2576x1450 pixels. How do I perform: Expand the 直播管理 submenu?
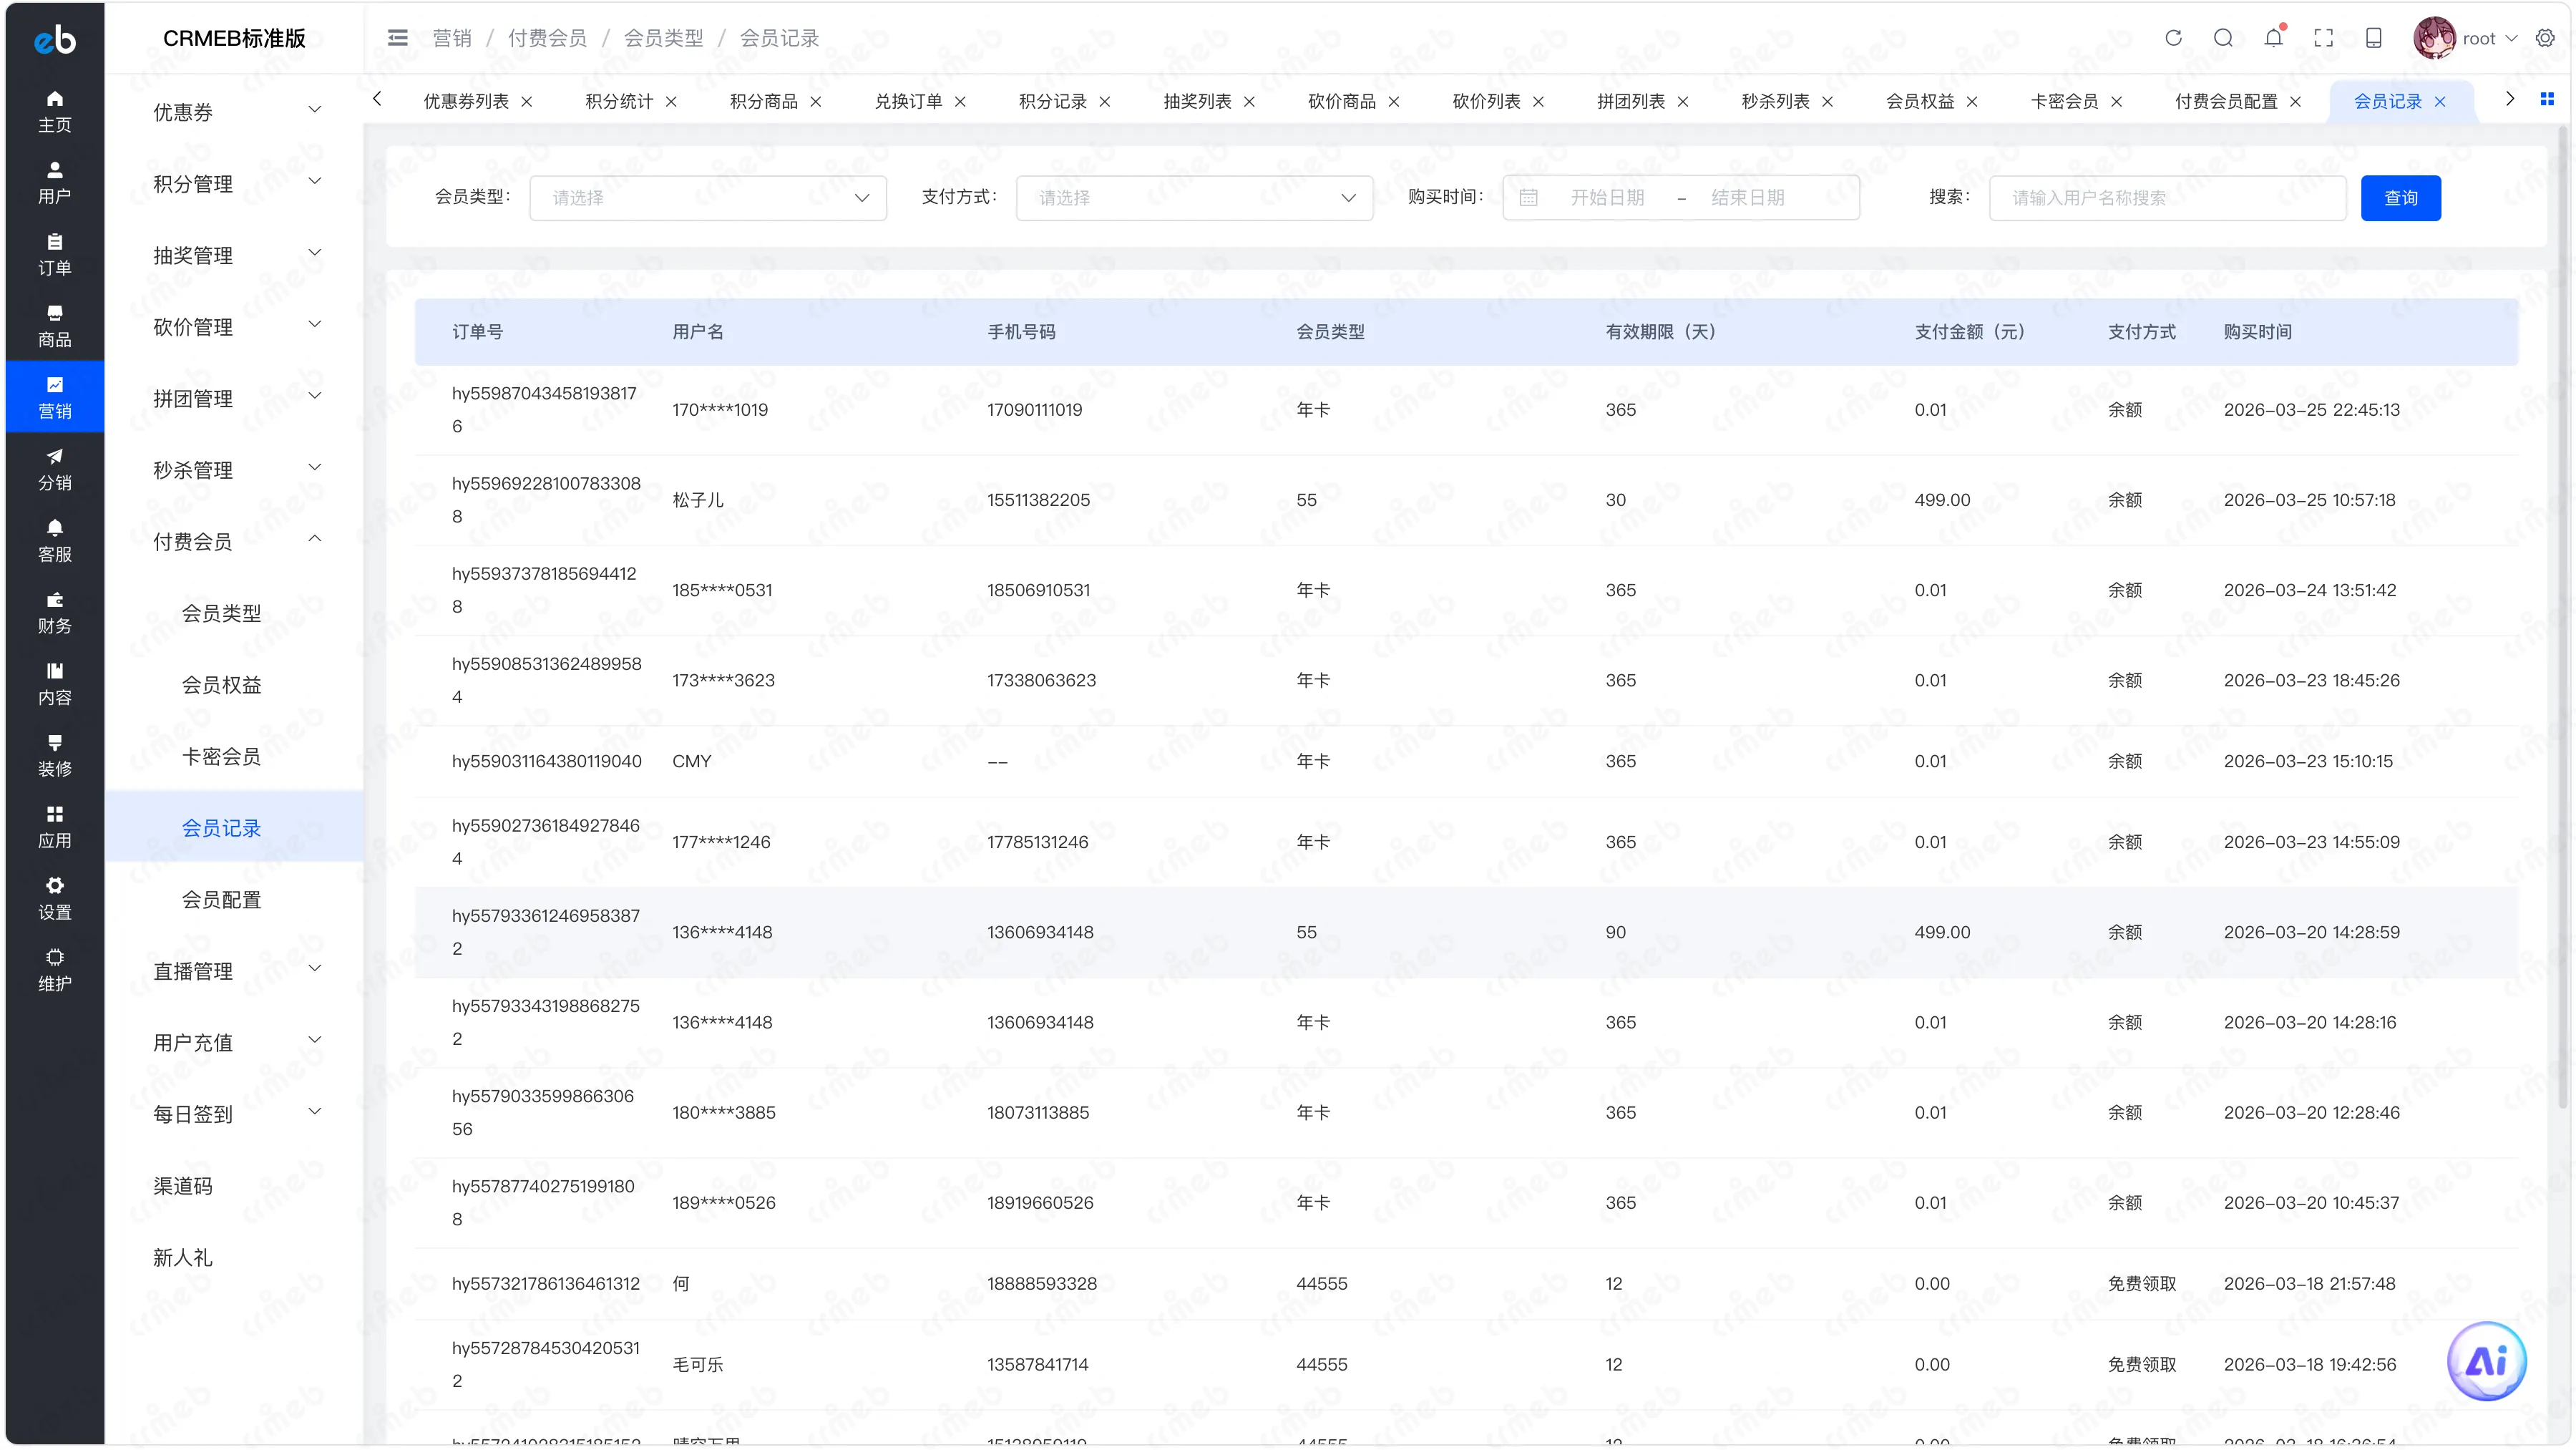click(236, 970)
